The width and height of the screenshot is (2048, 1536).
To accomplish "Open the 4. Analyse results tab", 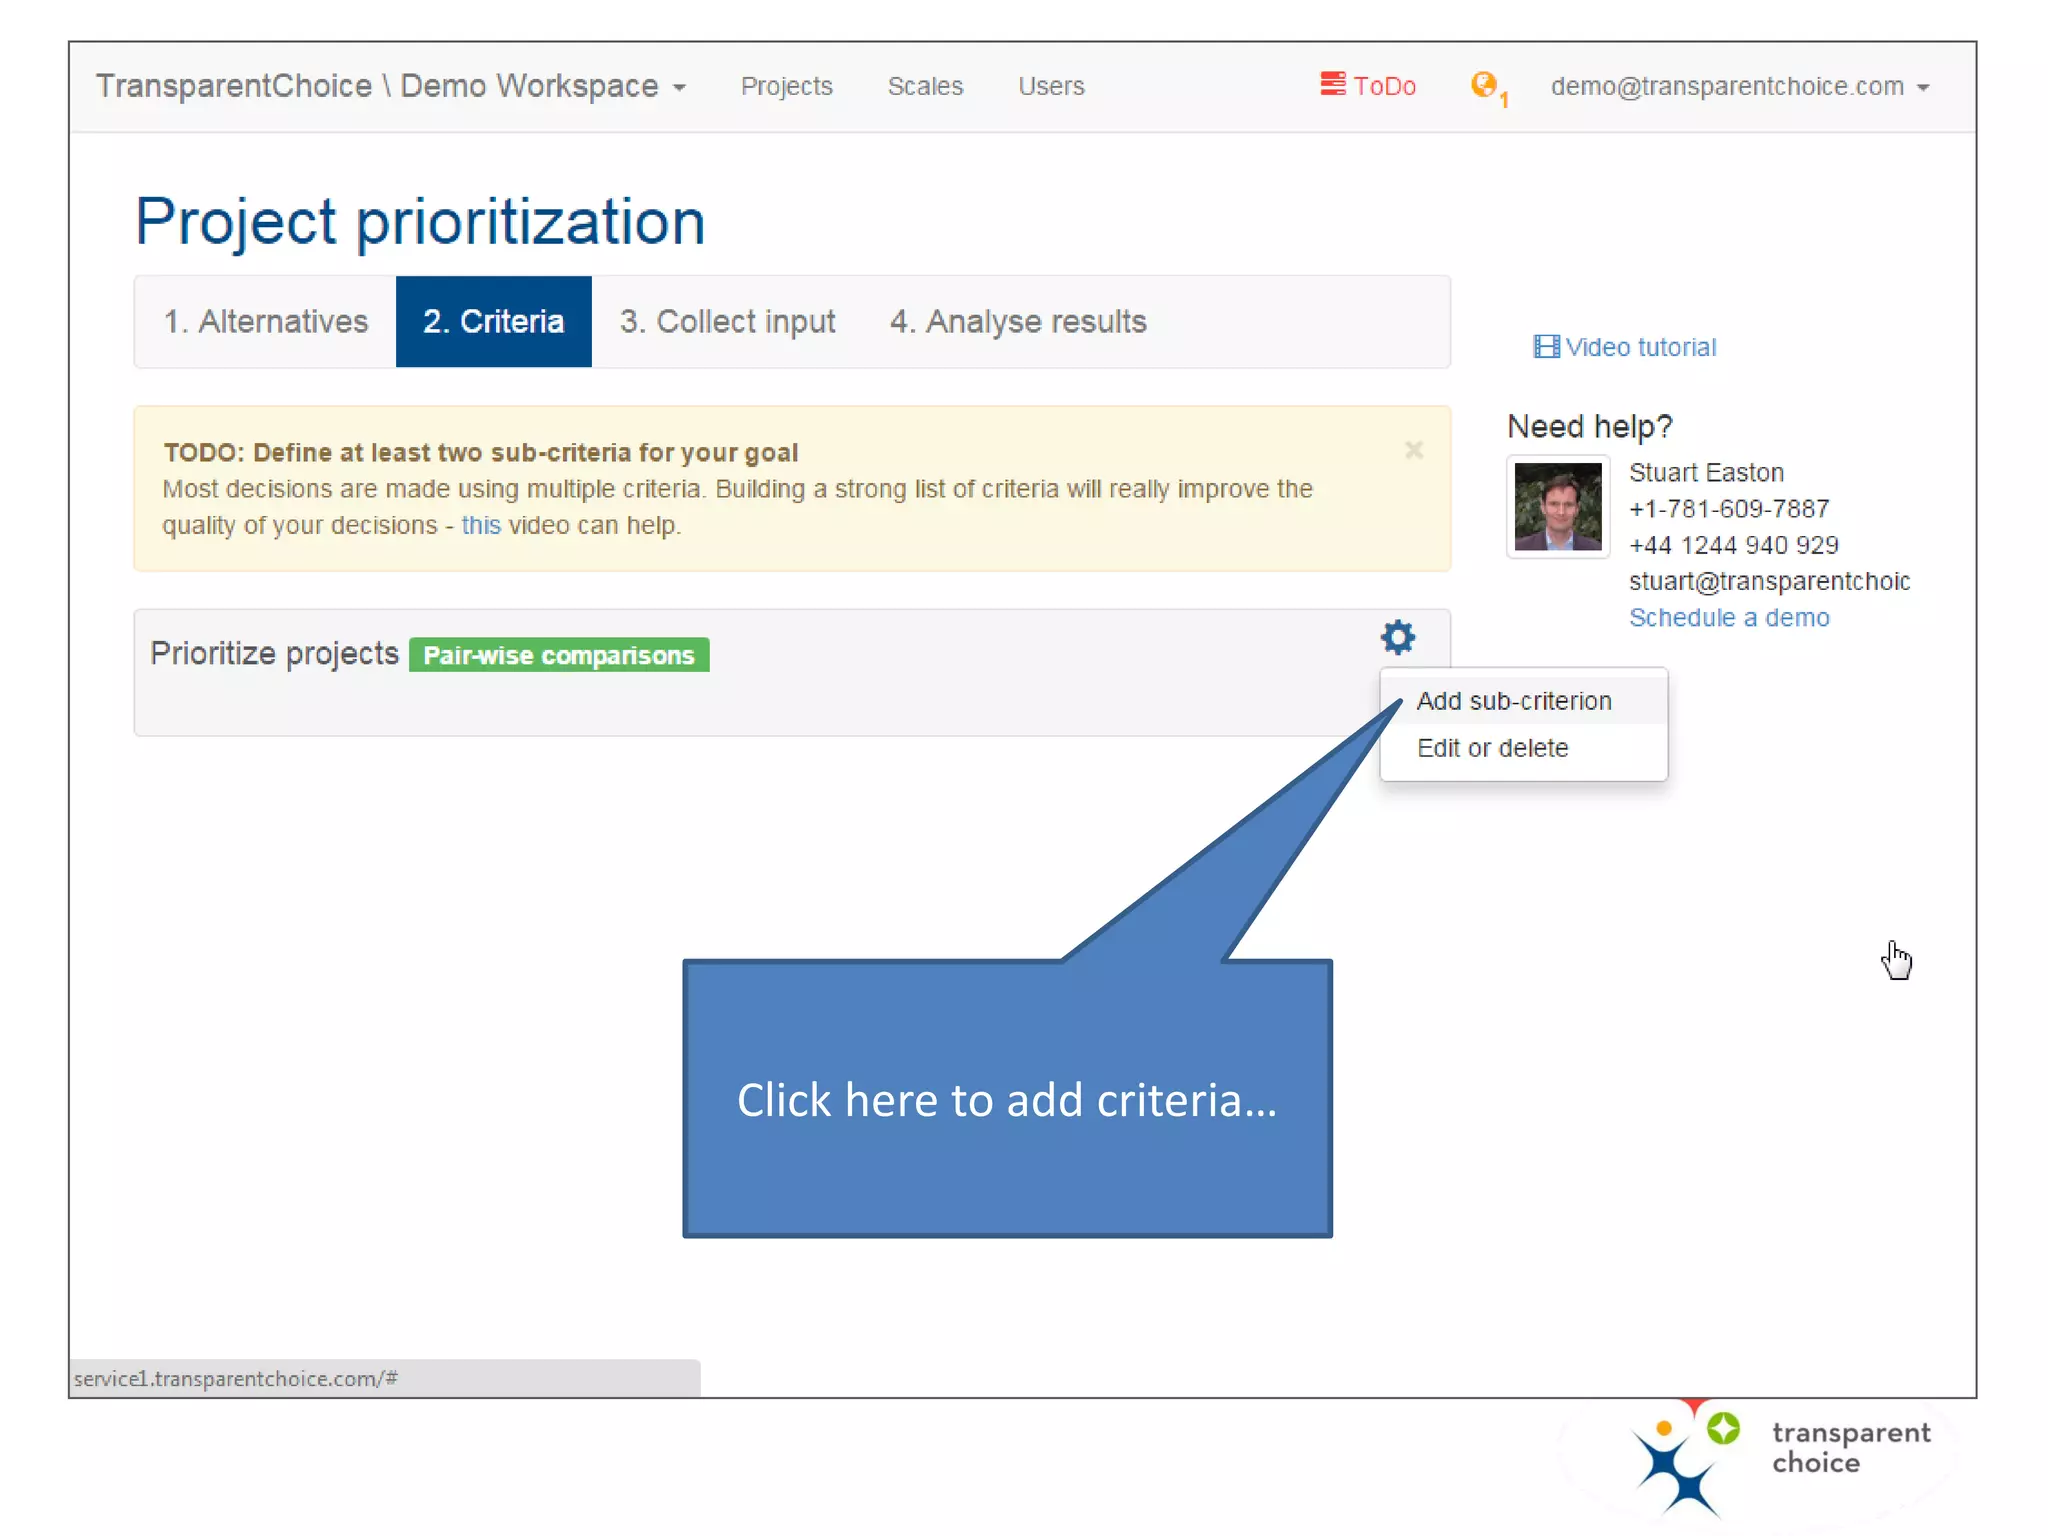I will coord(1018,322).
